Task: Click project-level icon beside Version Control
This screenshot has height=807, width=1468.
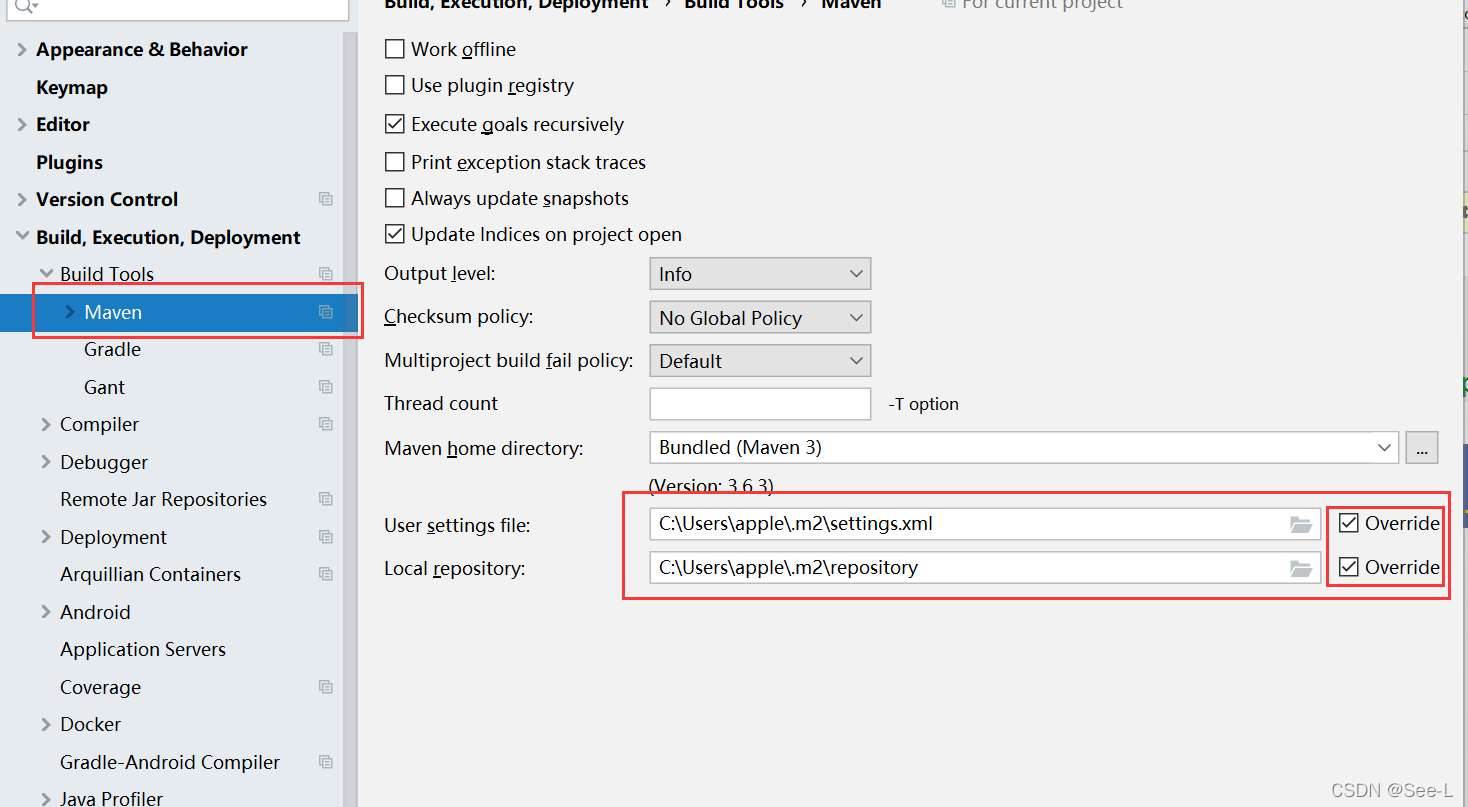Action: 325,199
